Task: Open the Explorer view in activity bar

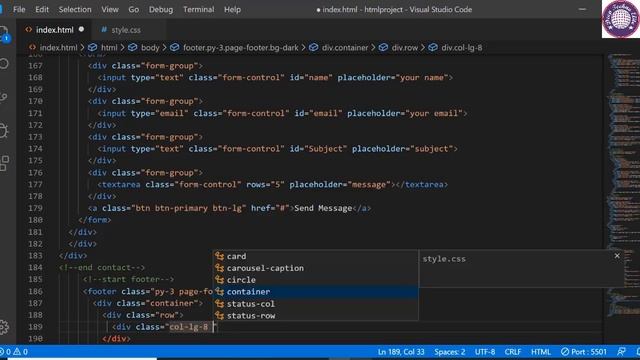Action: coord(3,33)
